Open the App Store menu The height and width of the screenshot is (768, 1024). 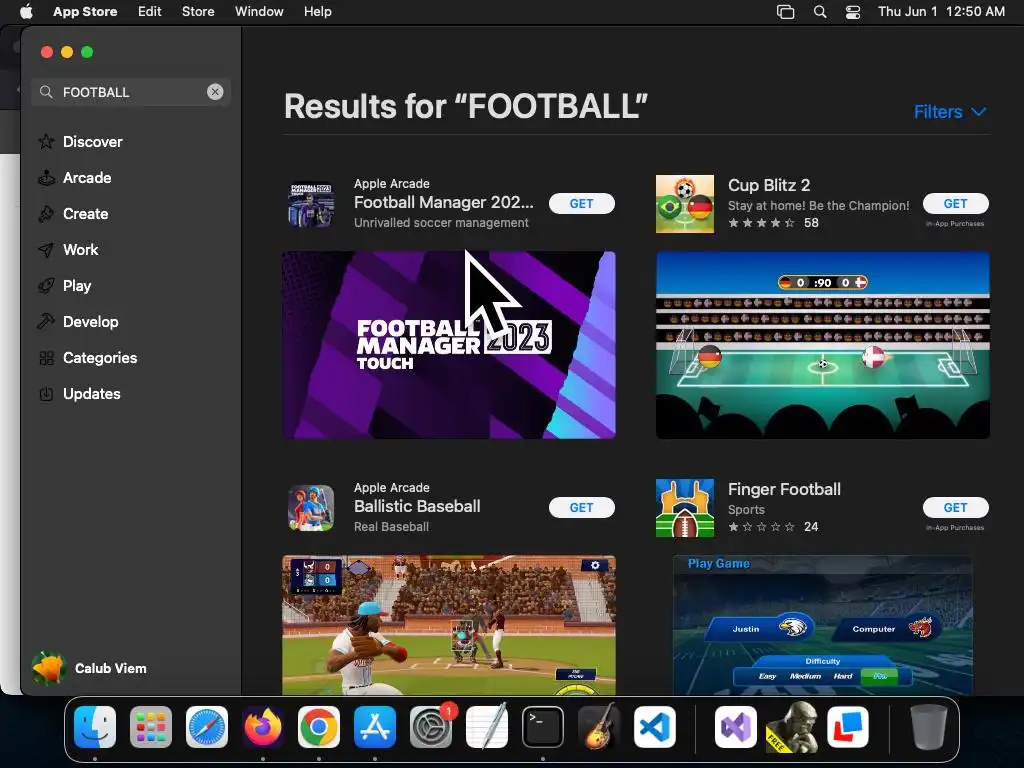(x=85, y=11)
